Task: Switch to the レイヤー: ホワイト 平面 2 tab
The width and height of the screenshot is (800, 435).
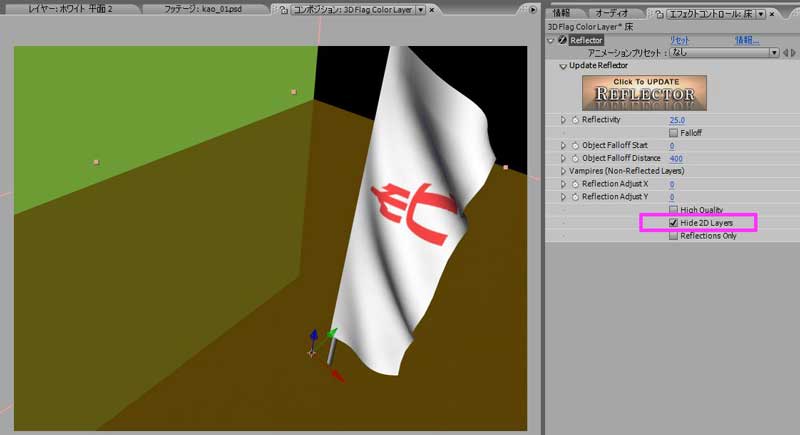Action: point(70,9)
